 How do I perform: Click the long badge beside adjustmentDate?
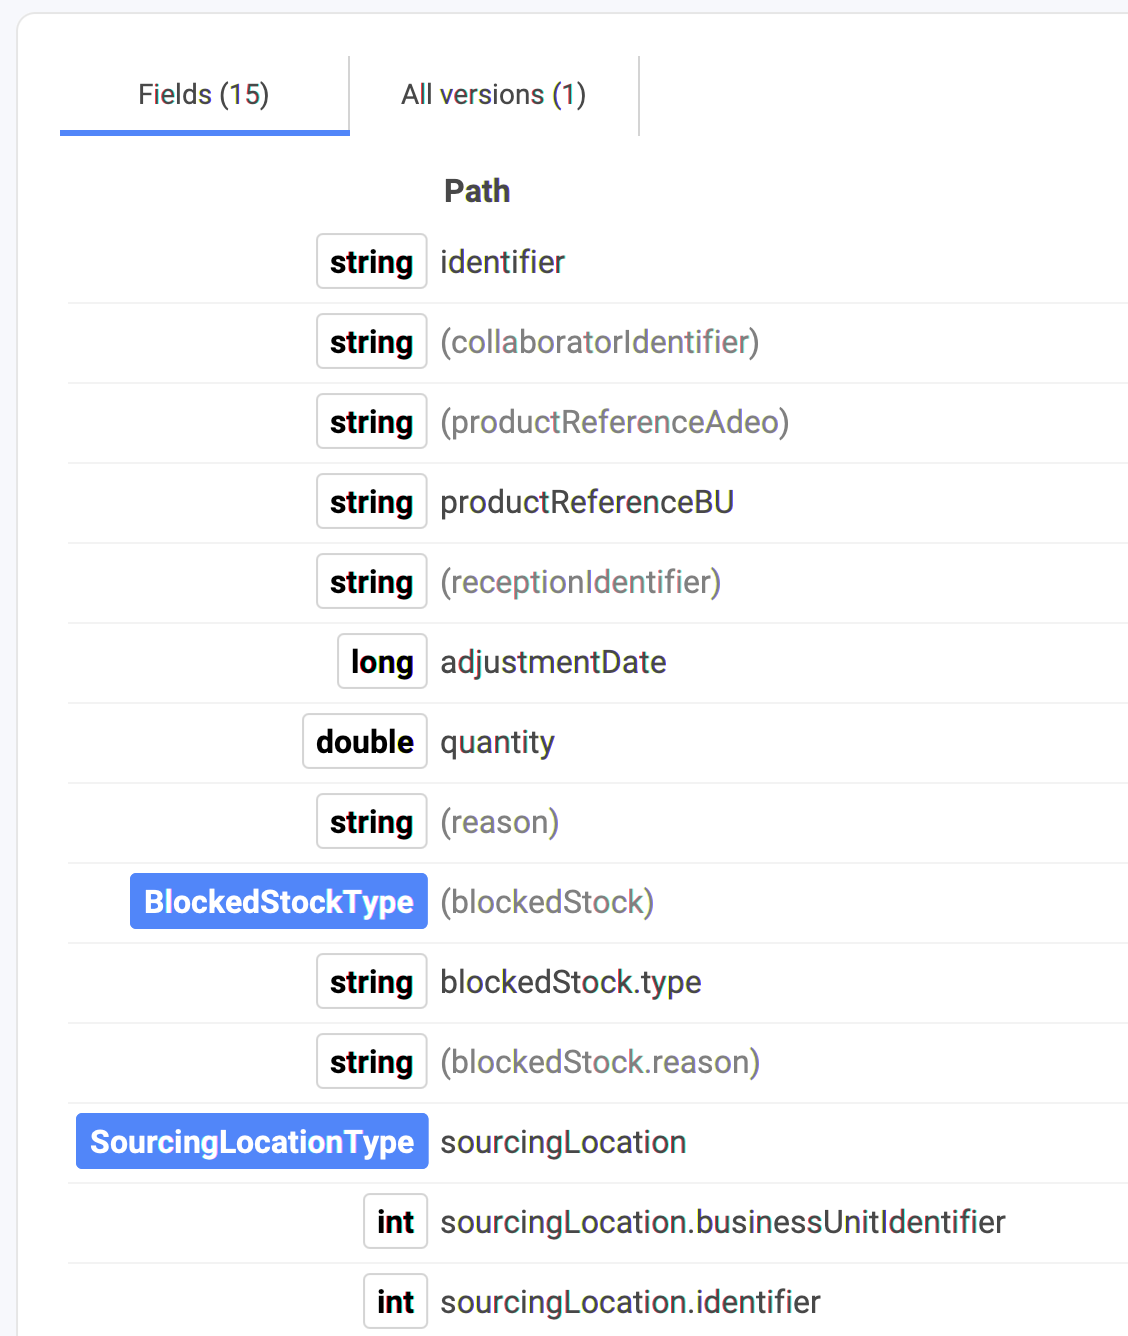[382, 661]
